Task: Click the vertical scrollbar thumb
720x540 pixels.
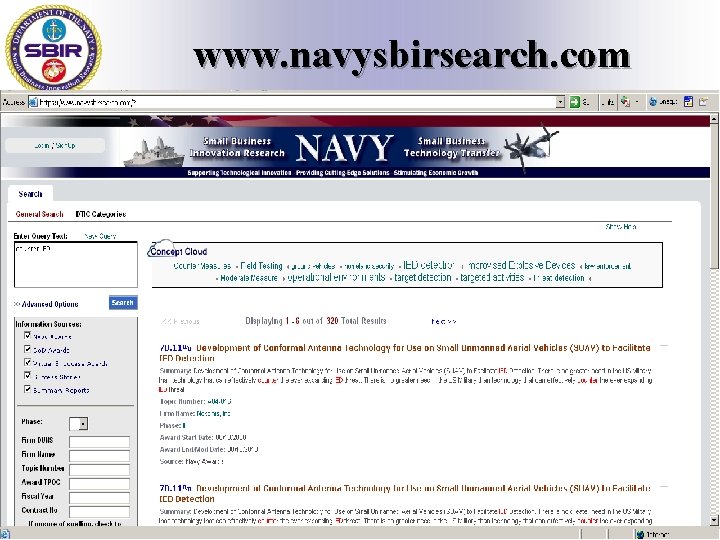Action: (x=714, y=197)
